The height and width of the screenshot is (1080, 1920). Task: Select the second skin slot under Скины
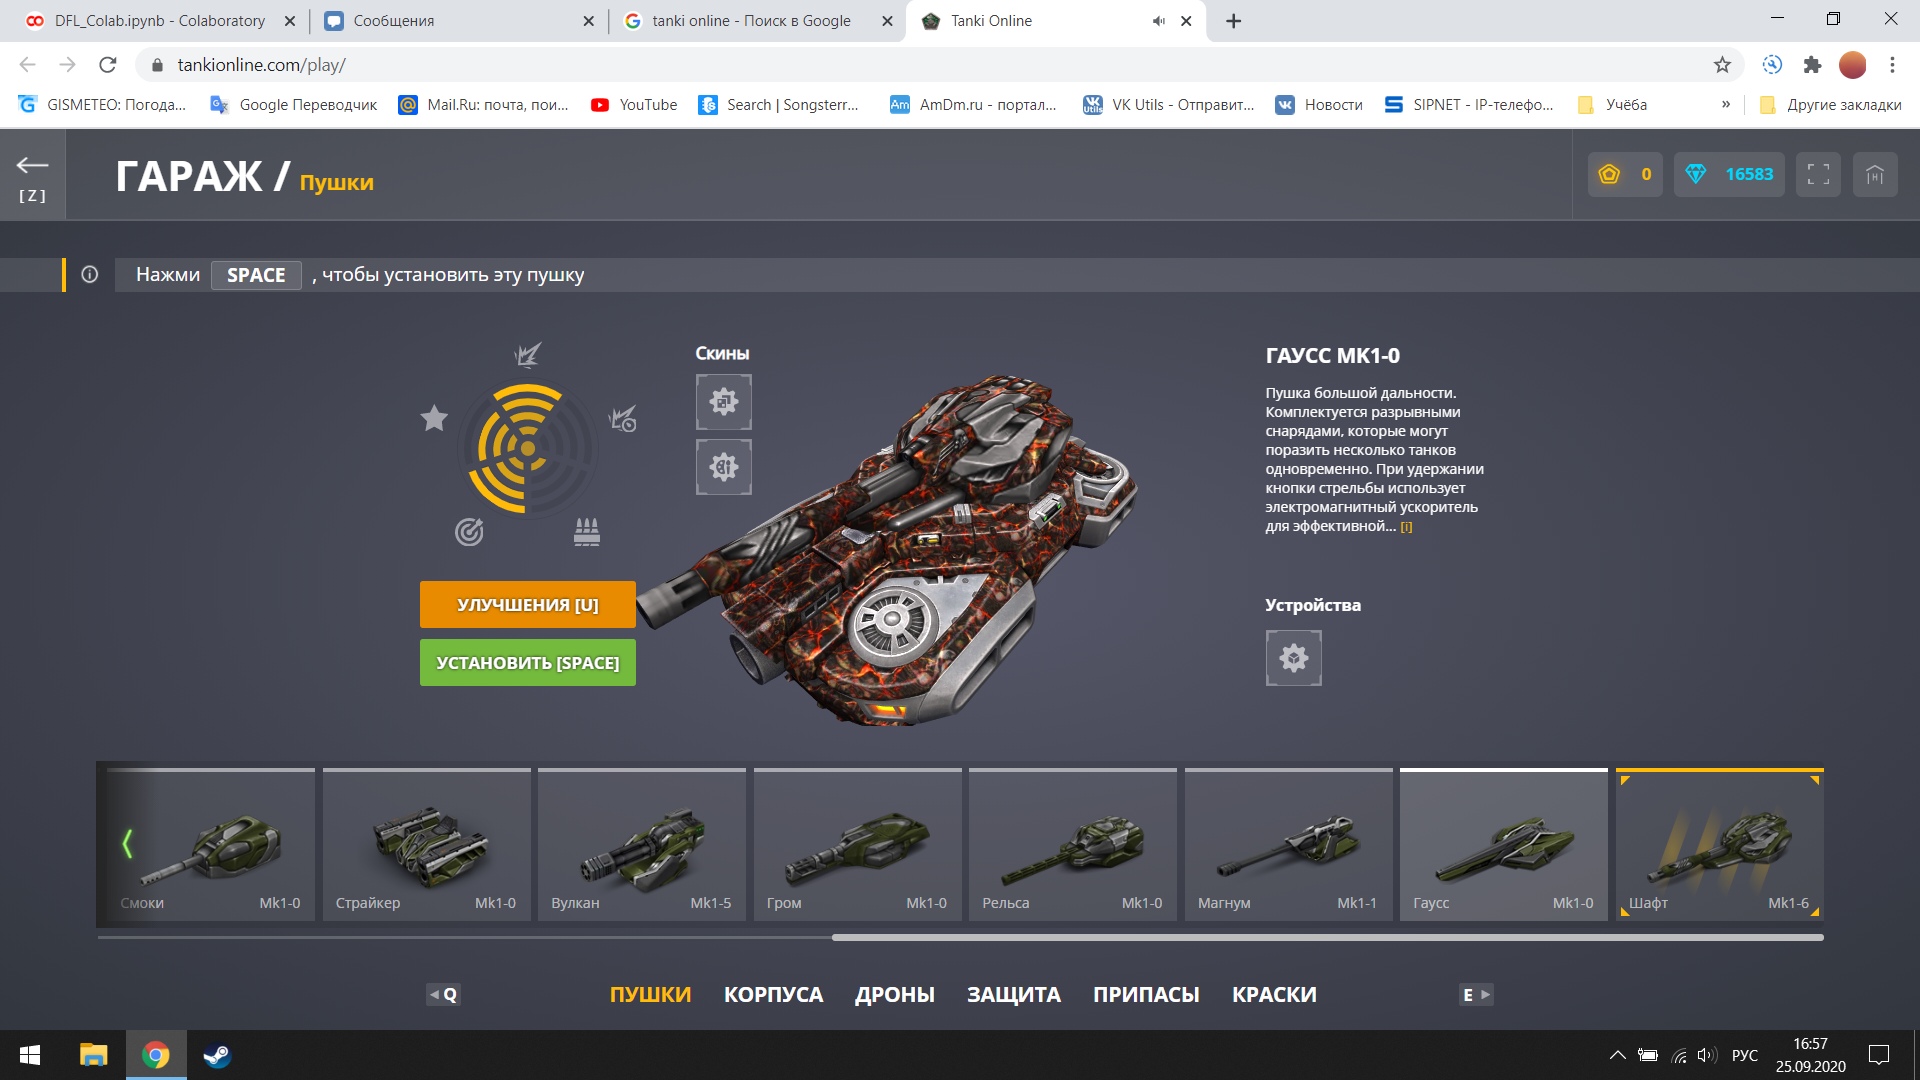click(x=724, y=467)
